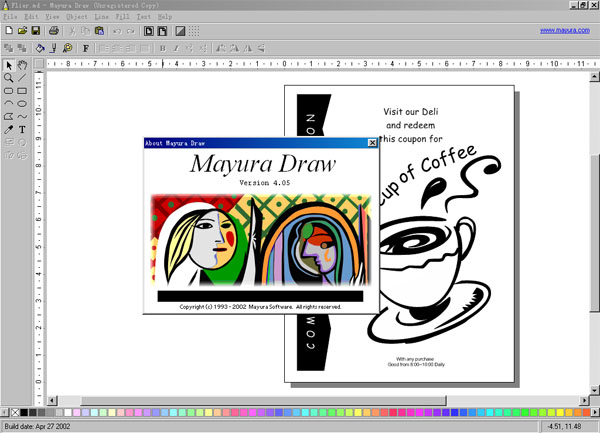
Task: Pick the black color swatch
Action: [24, 412]
